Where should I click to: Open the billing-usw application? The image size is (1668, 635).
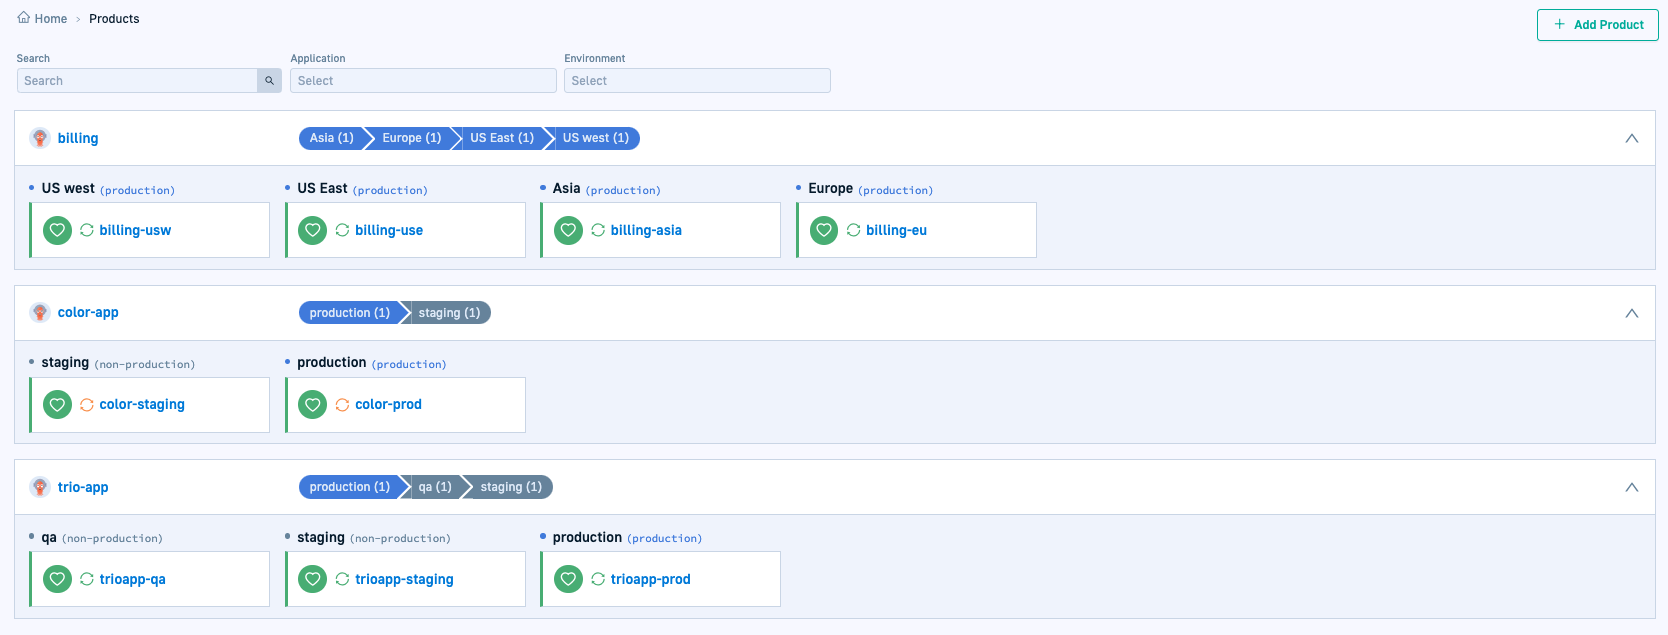[135, 230]
